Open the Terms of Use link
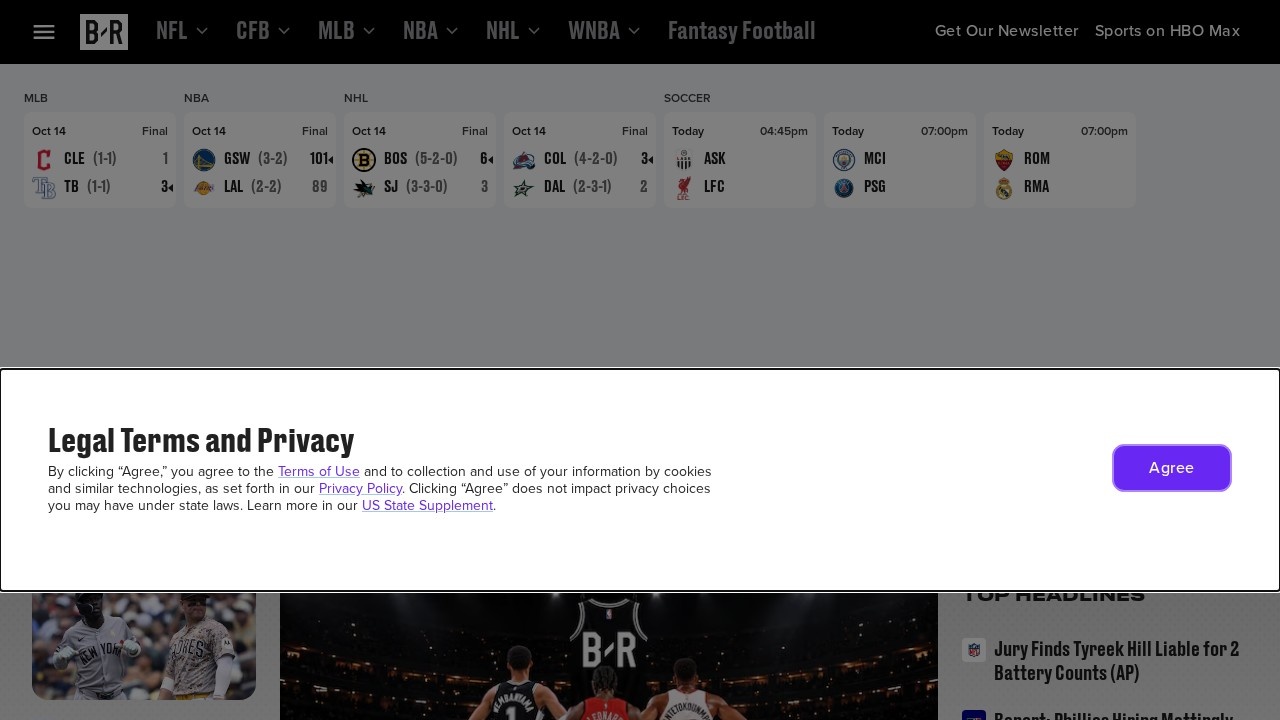The image size is (1280, 720). point(319,472)
